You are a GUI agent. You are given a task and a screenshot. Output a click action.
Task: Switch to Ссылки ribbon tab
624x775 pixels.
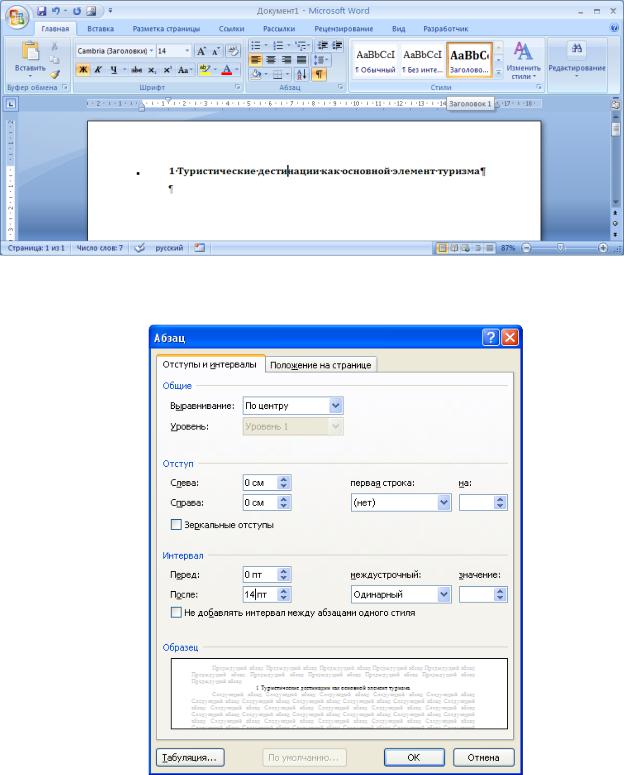tap(231, 29)
